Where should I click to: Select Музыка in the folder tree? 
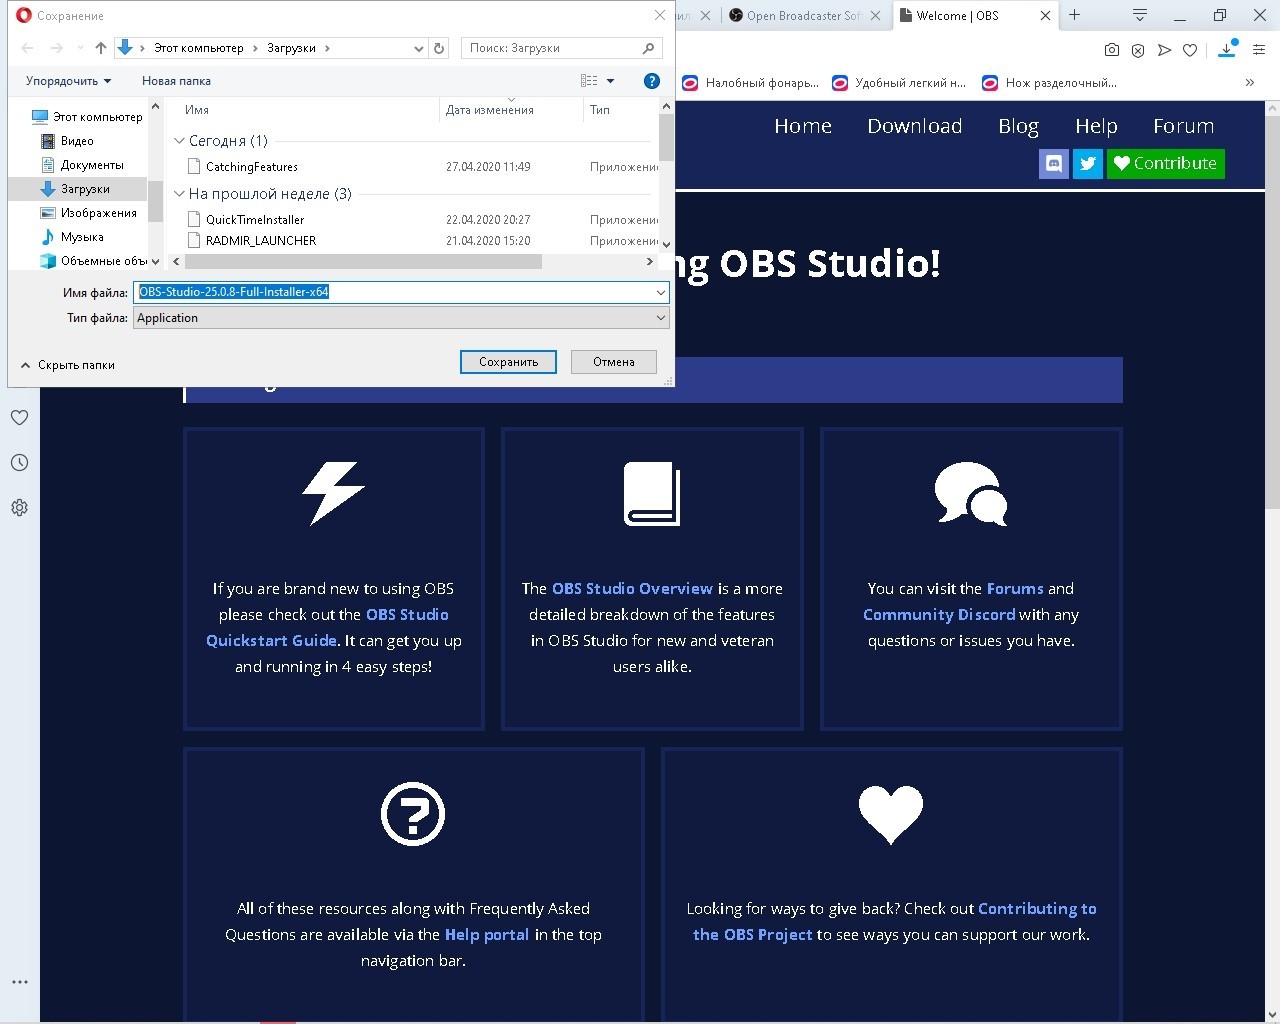82,237
